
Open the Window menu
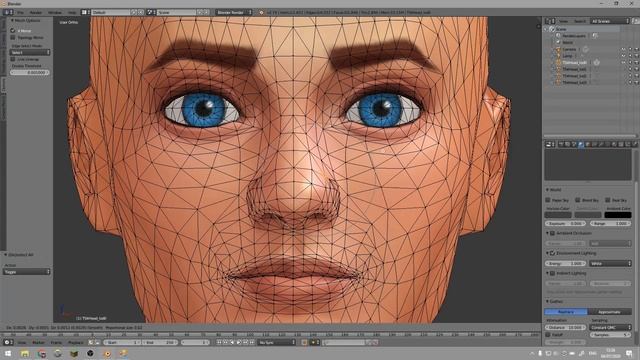(x=55, y=13)
